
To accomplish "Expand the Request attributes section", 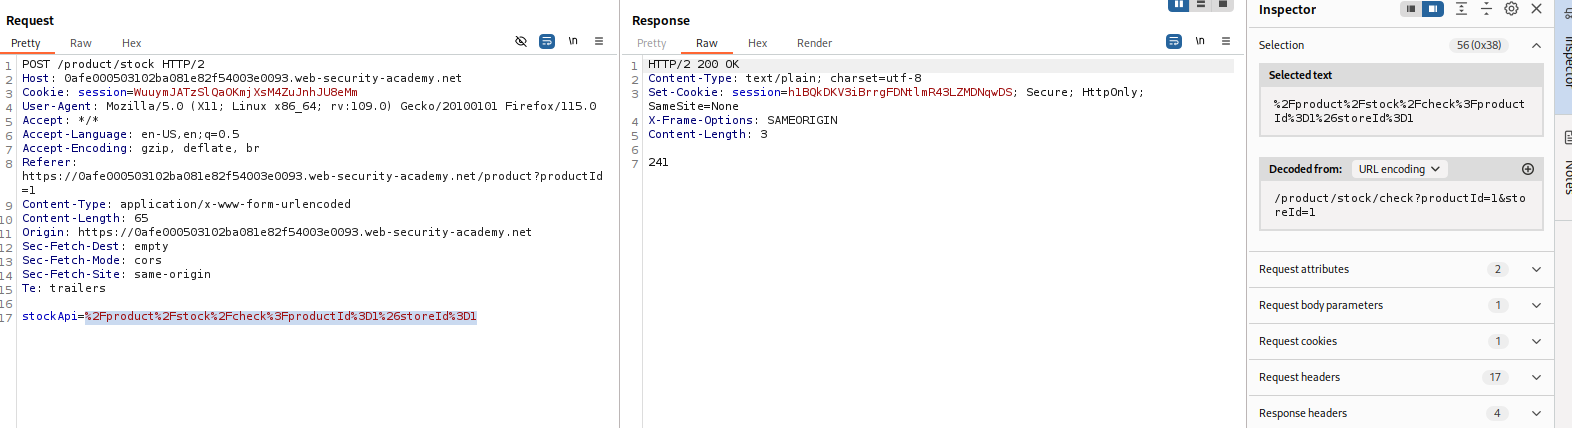I will (1536, 269).
